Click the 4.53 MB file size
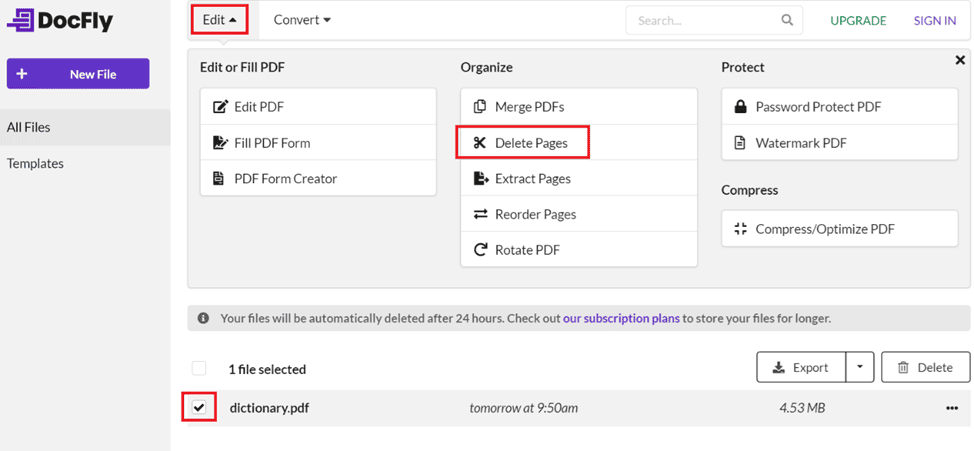974x451 pixels. [802, 408]
